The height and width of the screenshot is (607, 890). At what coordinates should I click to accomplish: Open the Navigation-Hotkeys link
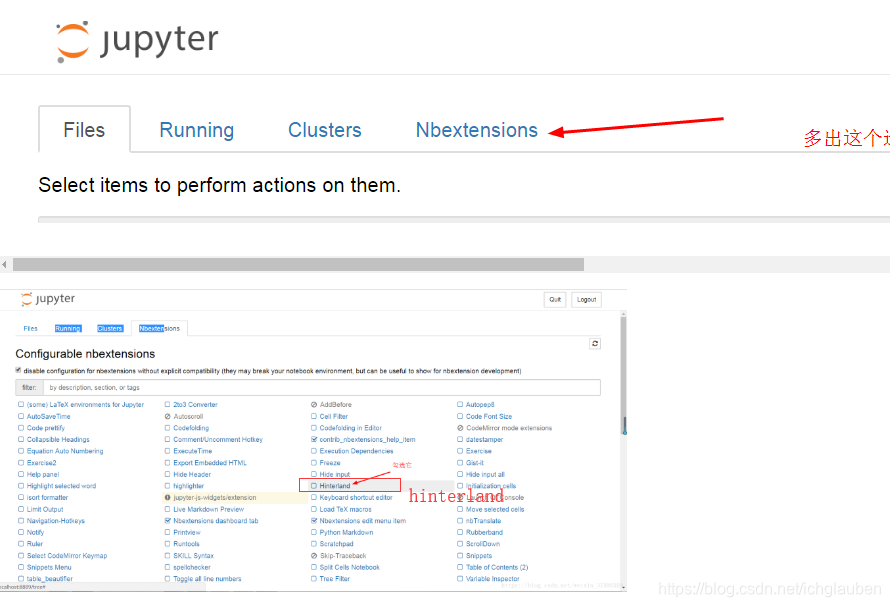pos(56,521)
